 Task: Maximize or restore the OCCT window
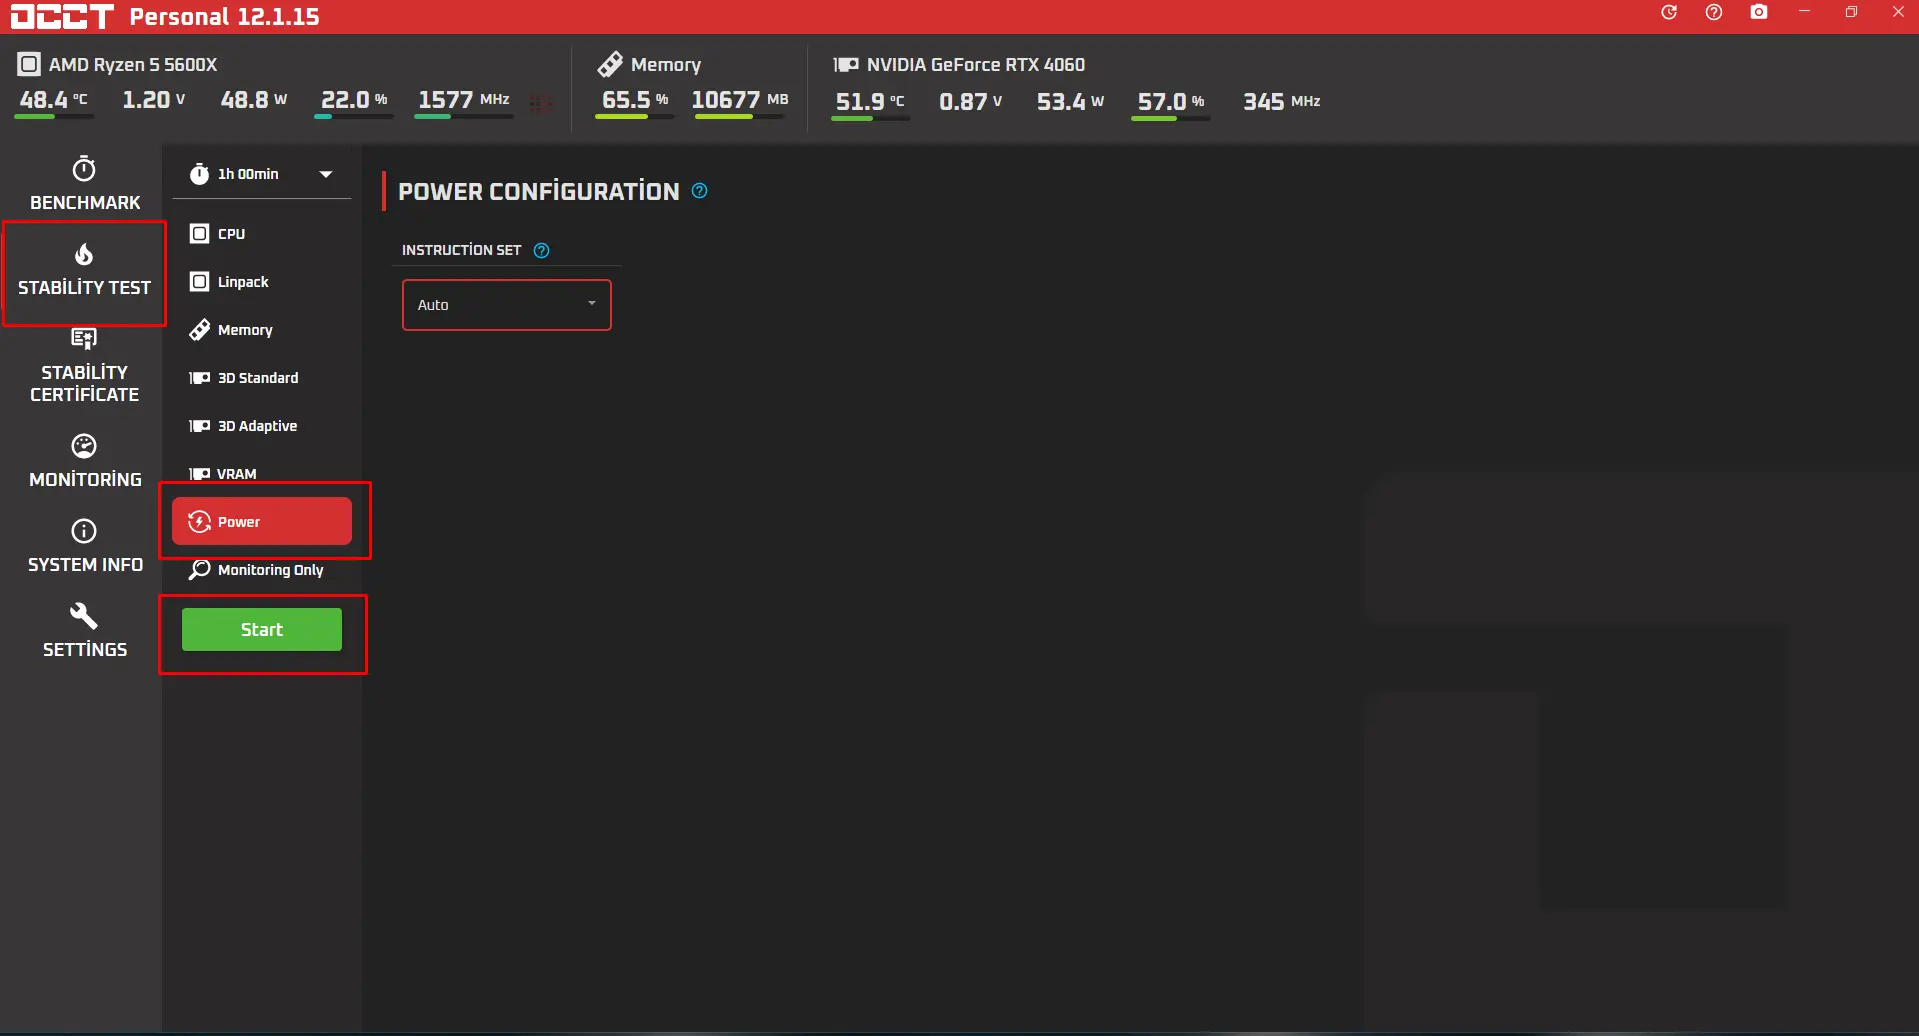[x=1851, y=13]
